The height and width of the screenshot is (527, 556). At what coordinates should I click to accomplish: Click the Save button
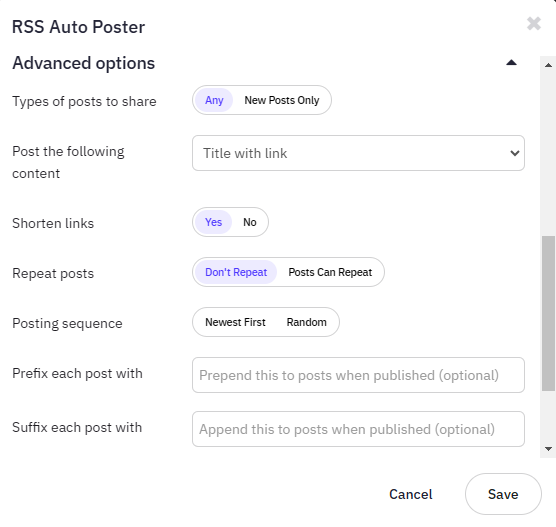[x=503, y=494]
